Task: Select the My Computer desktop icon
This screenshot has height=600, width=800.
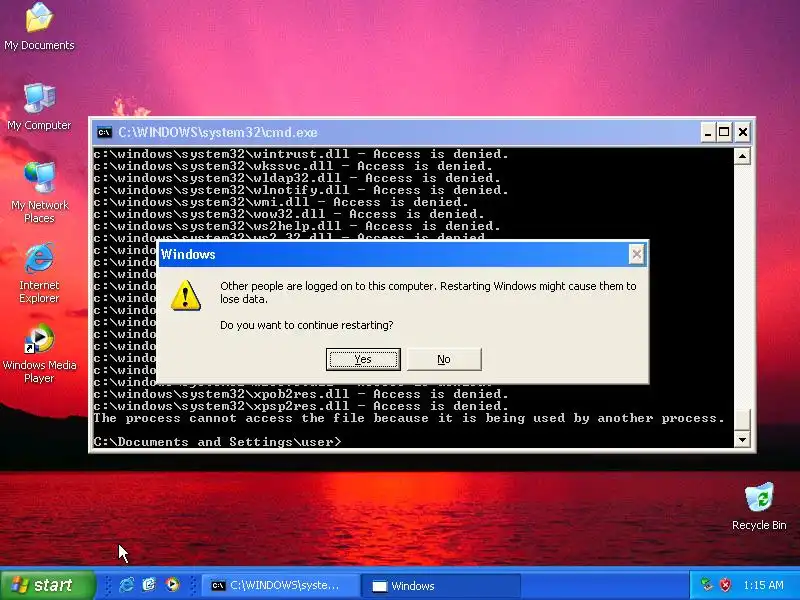Action: 39,106
